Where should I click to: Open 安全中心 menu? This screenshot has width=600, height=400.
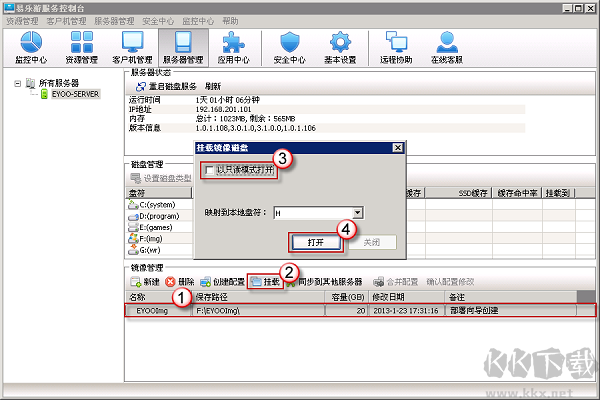(x=158, y=21)
